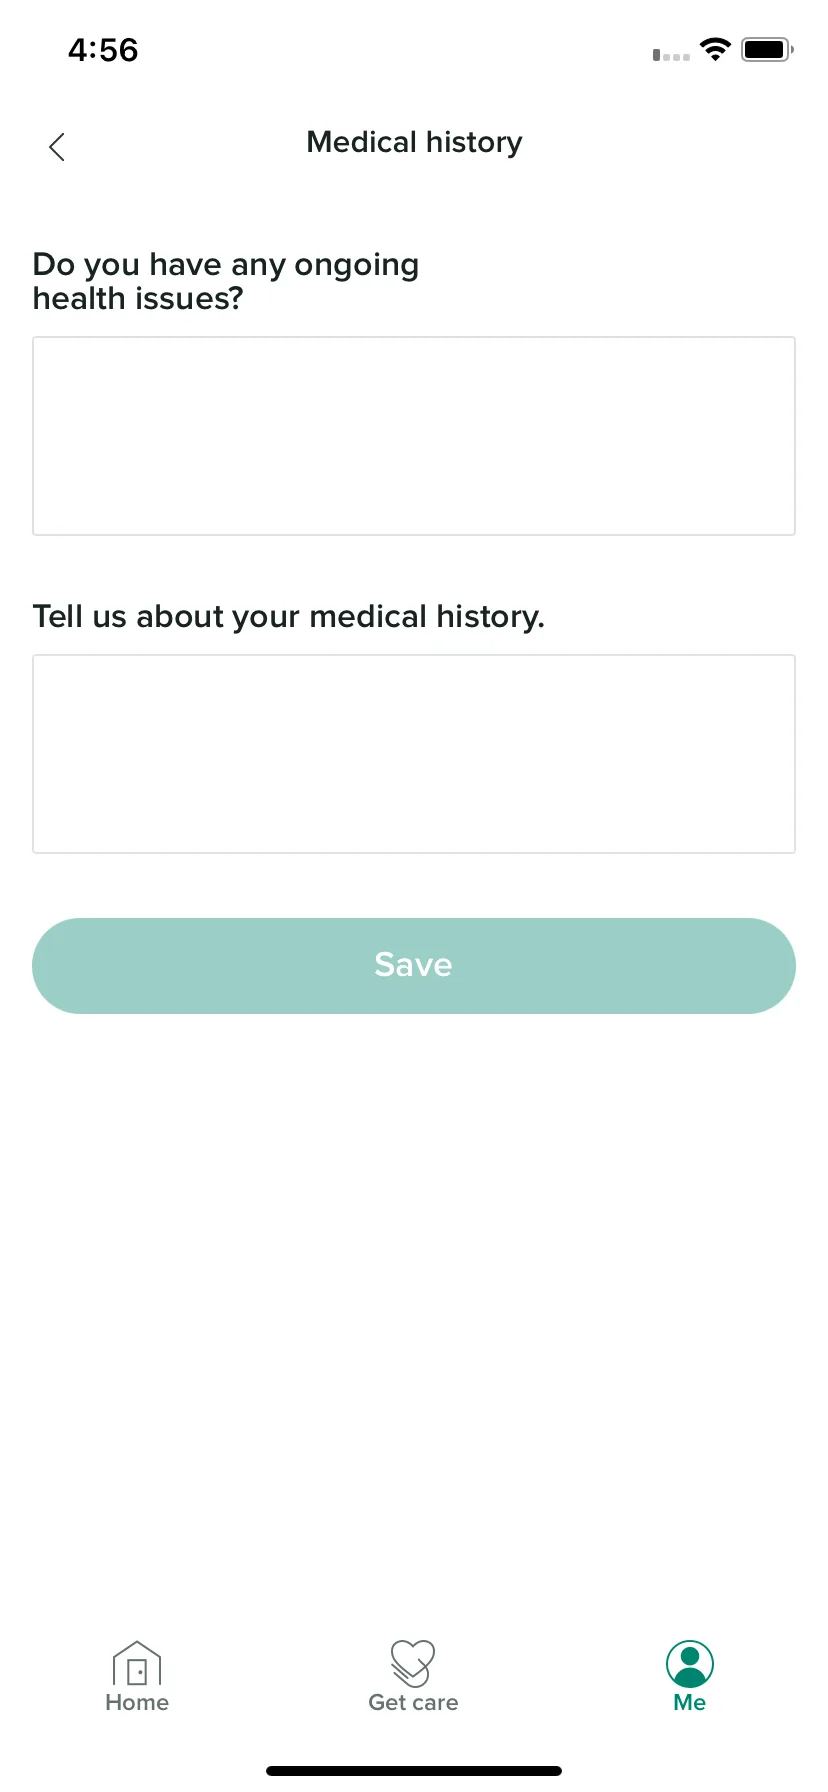Select the green Me profile icon
The height and width of the screenshot is (1792, 828).
[x=690, y=1664]
